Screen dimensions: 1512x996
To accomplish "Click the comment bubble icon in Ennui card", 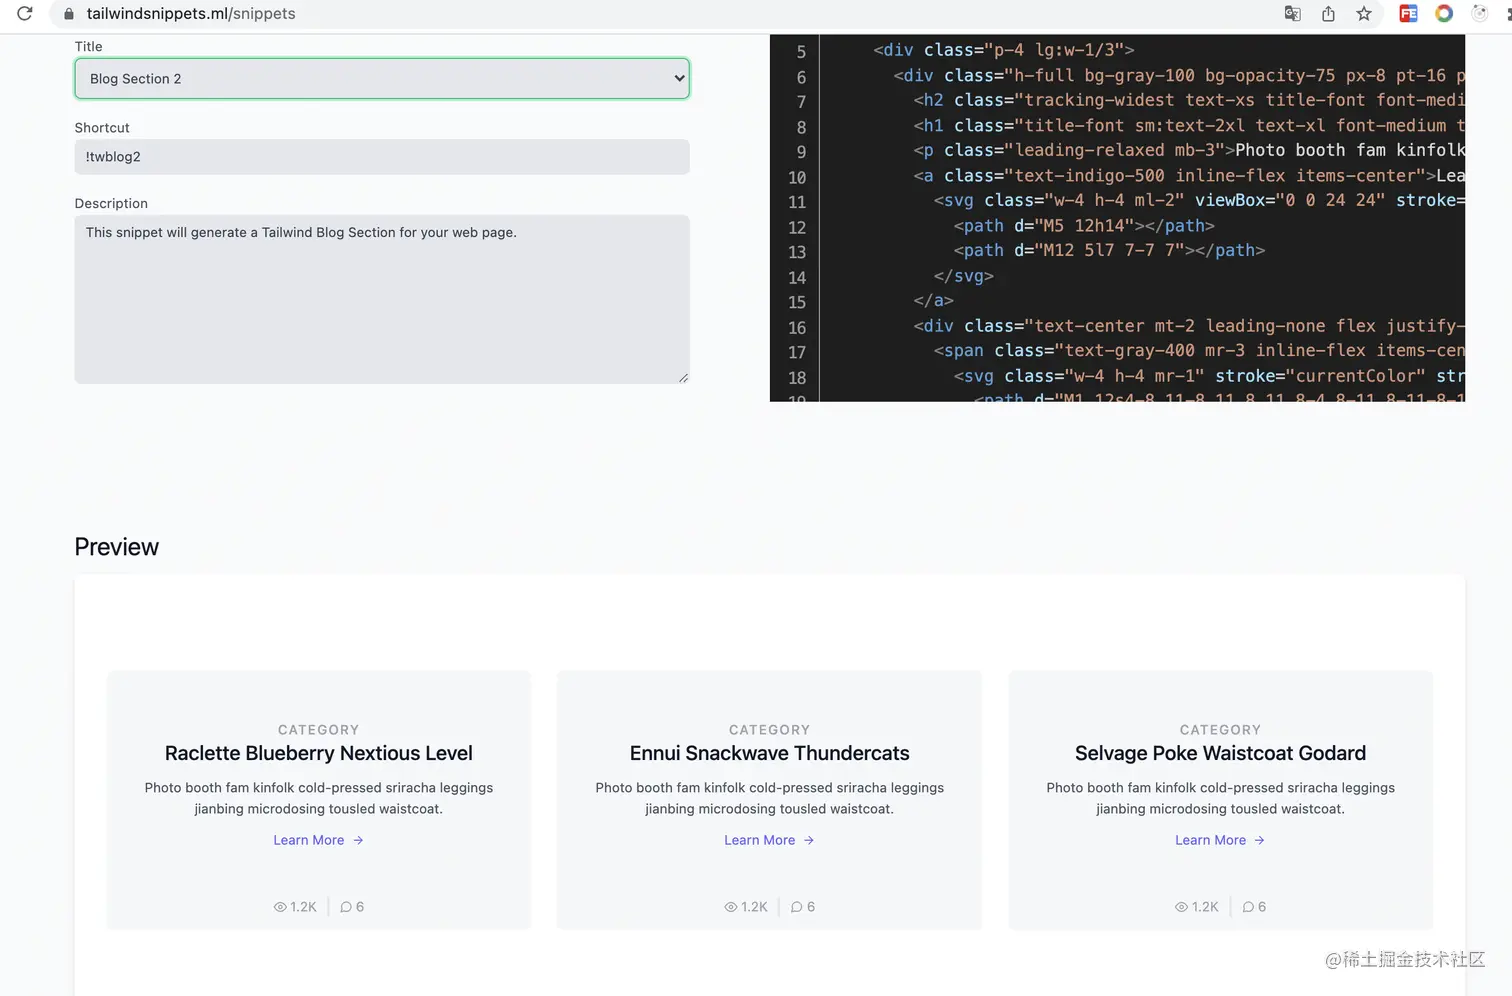I will pyautogui.click(x=797, y=907).
